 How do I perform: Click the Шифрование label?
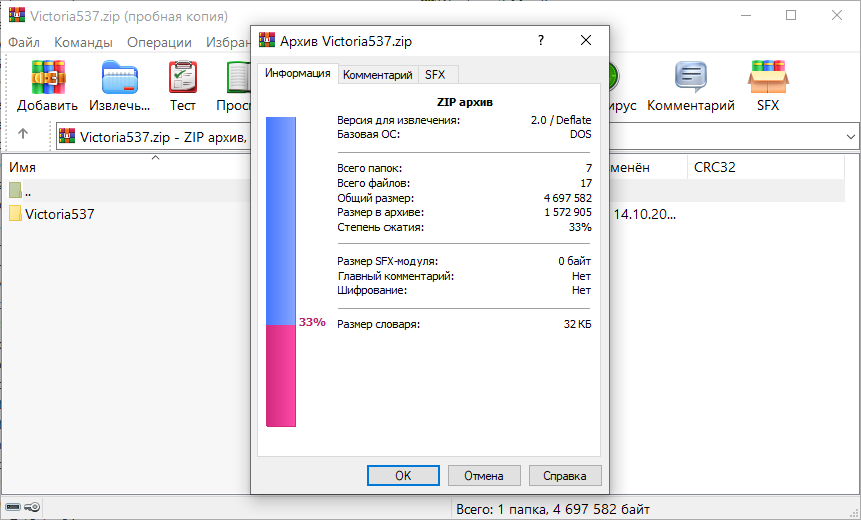372,290
